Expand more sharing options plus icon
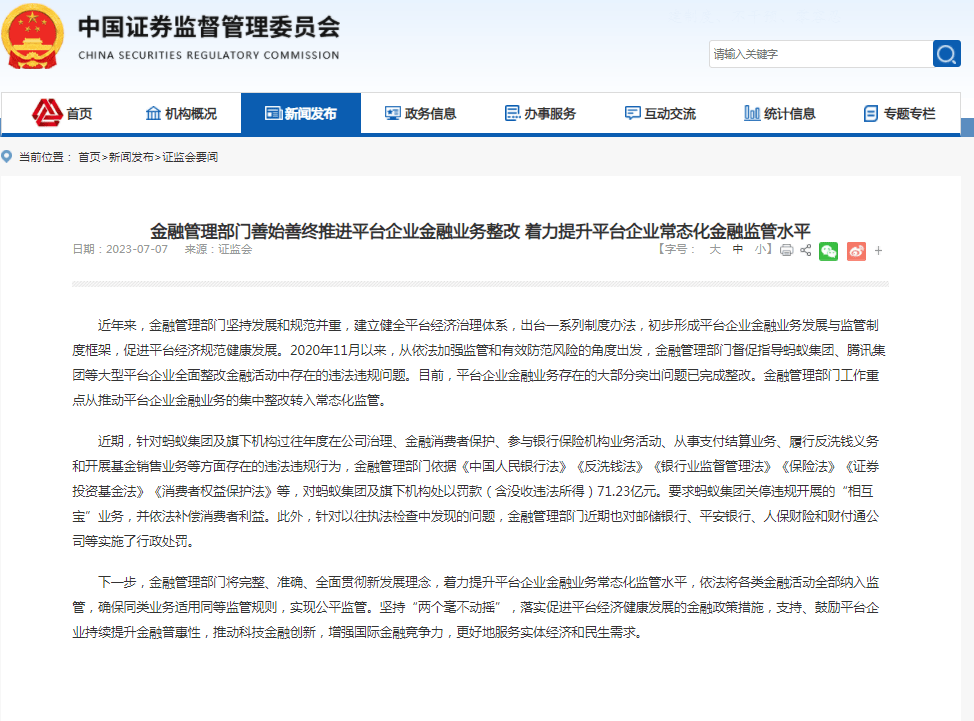Image resolution: width=974 pixels, height=721 pixels. pos(878,251)
